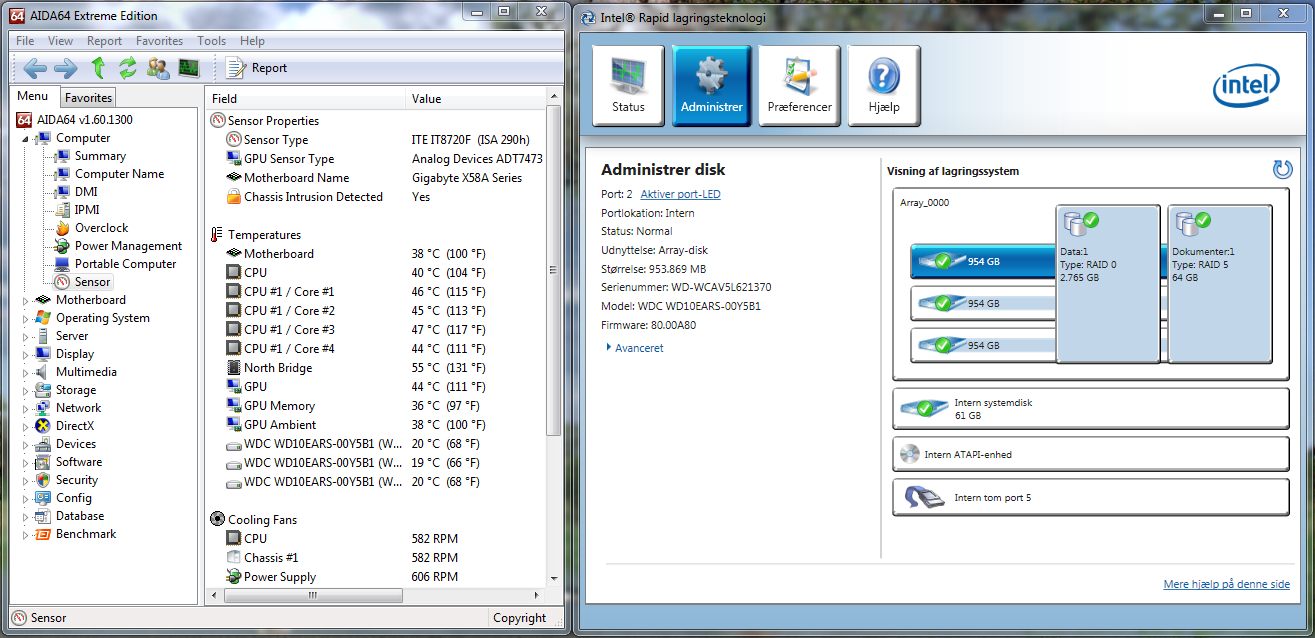Open Mere hjælp på denne side link
1315x638 pixels.
[x=1226, y=584]
